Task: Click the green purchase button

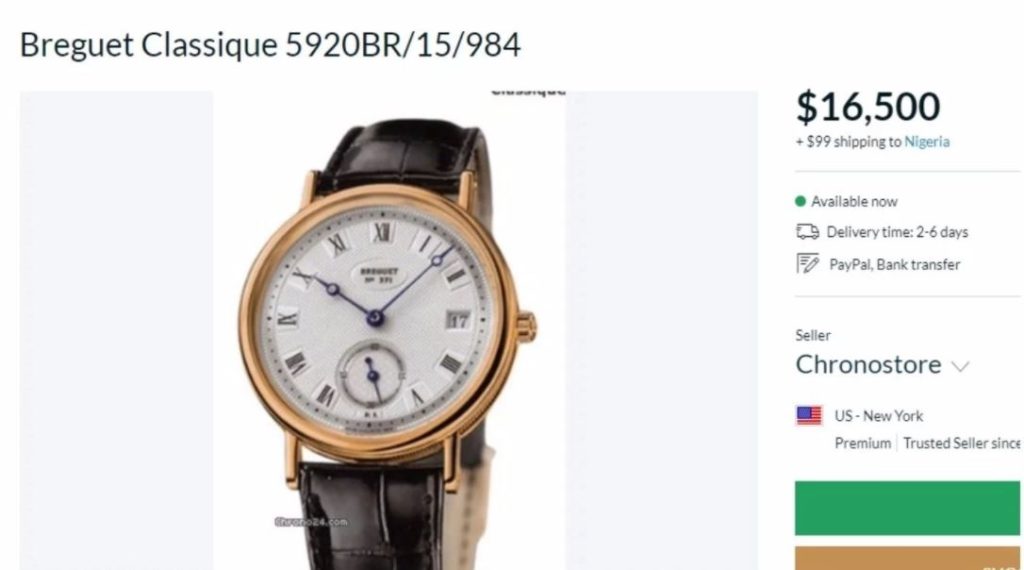Action: (907, 508)
